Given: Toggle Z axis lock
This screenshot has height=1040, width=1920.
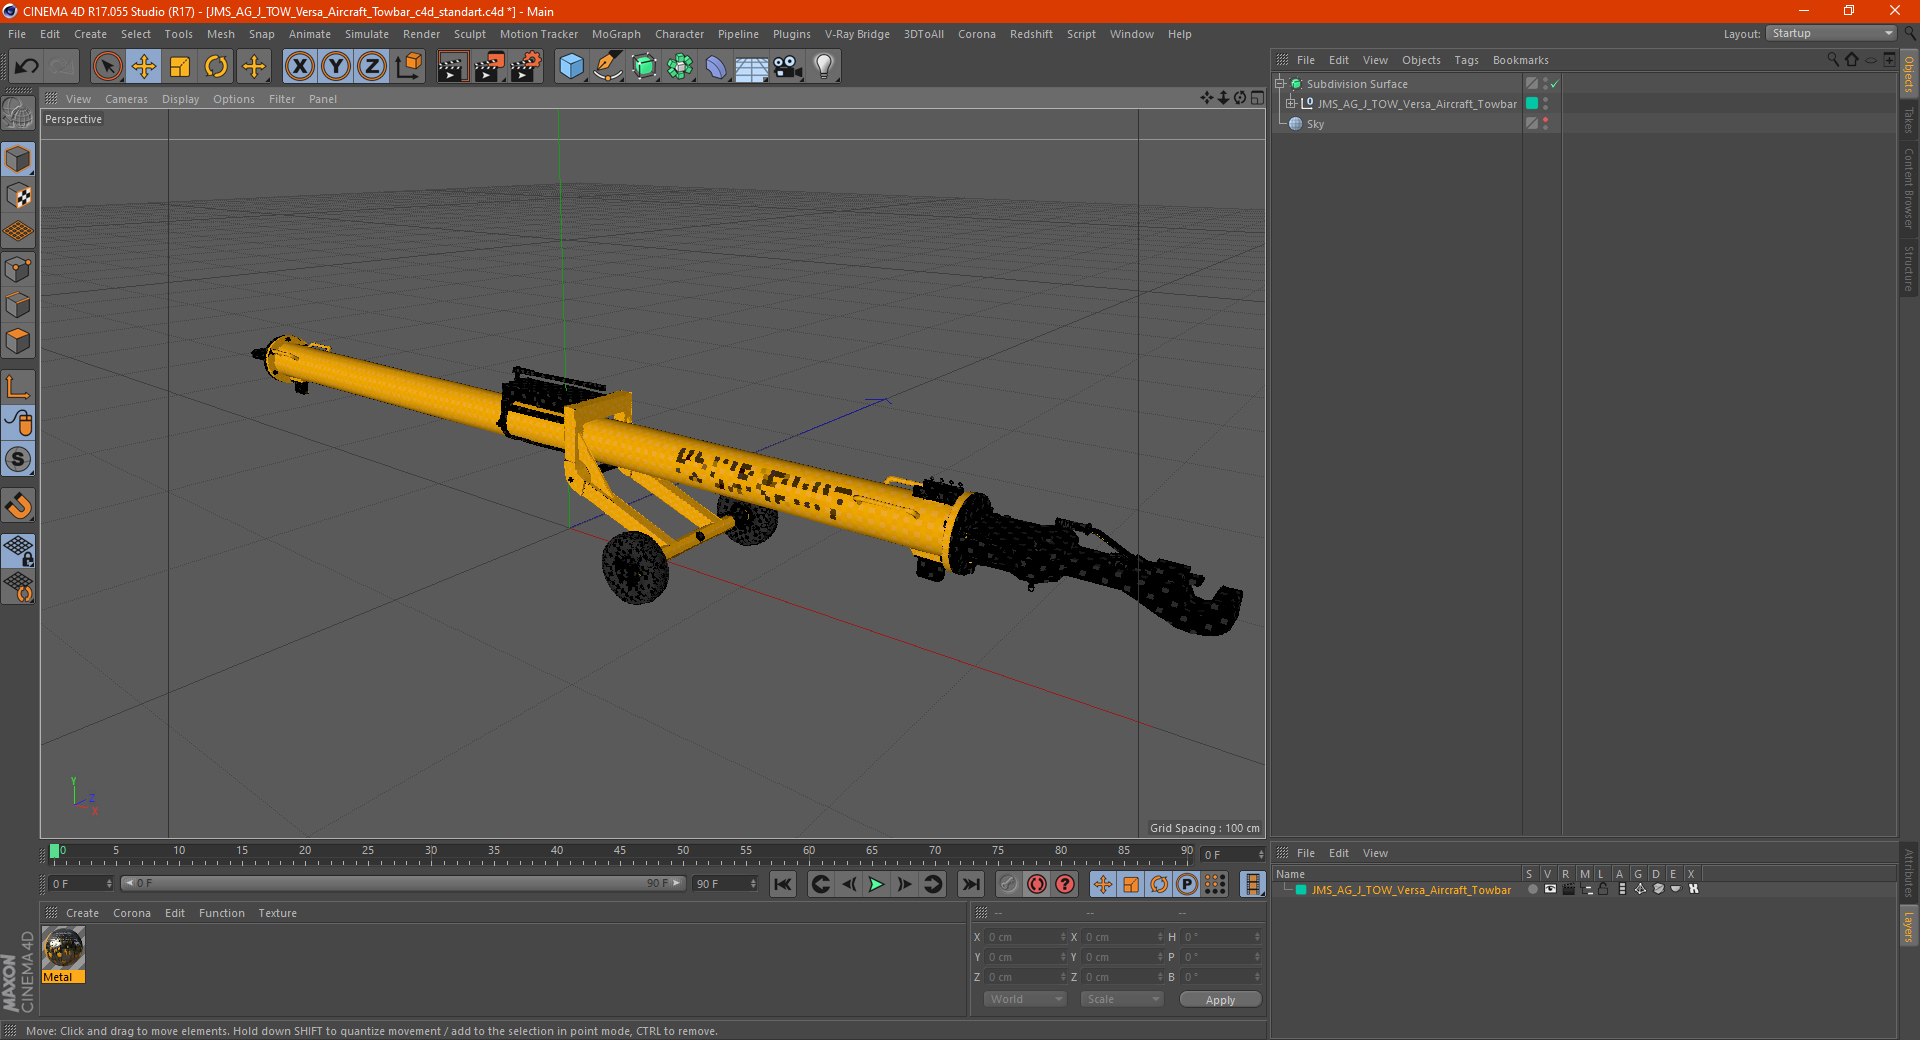Looking at the screenshot, I should point(372,67).
